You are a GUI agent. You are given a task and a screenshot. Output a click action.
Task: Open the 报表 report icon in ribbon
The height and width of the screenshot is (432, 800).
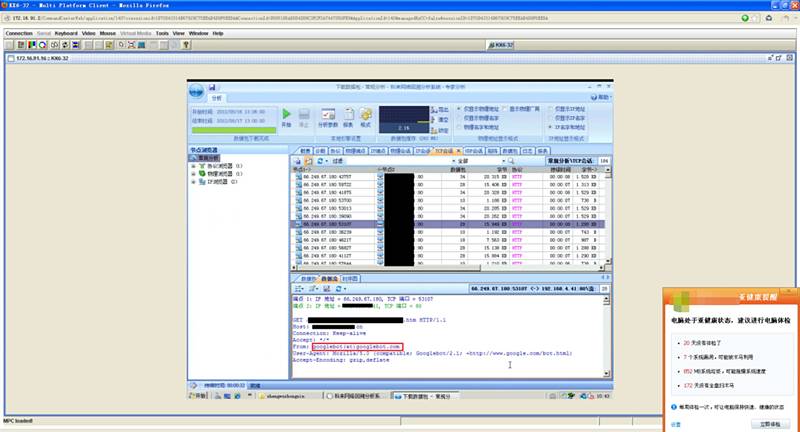[x=348, y=114]
